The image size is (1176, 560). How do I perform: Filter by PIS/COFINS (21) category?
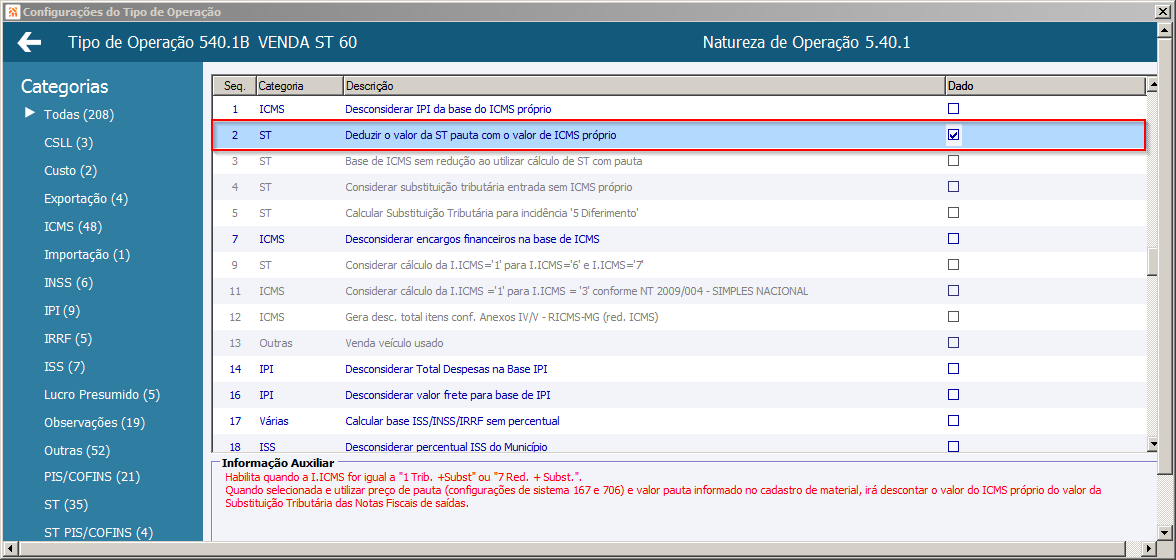[92, 477]
